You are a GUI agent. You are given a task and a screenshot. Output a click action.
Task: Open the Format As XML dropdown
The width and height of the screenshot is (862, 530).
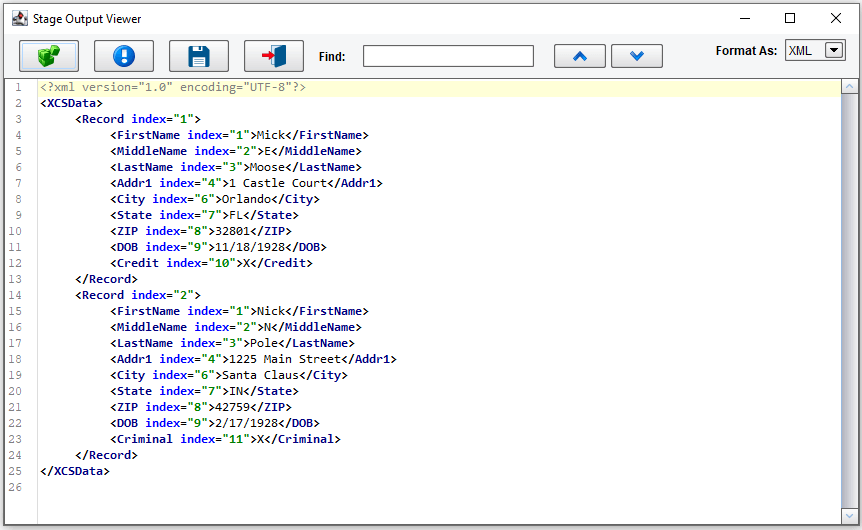833,50
